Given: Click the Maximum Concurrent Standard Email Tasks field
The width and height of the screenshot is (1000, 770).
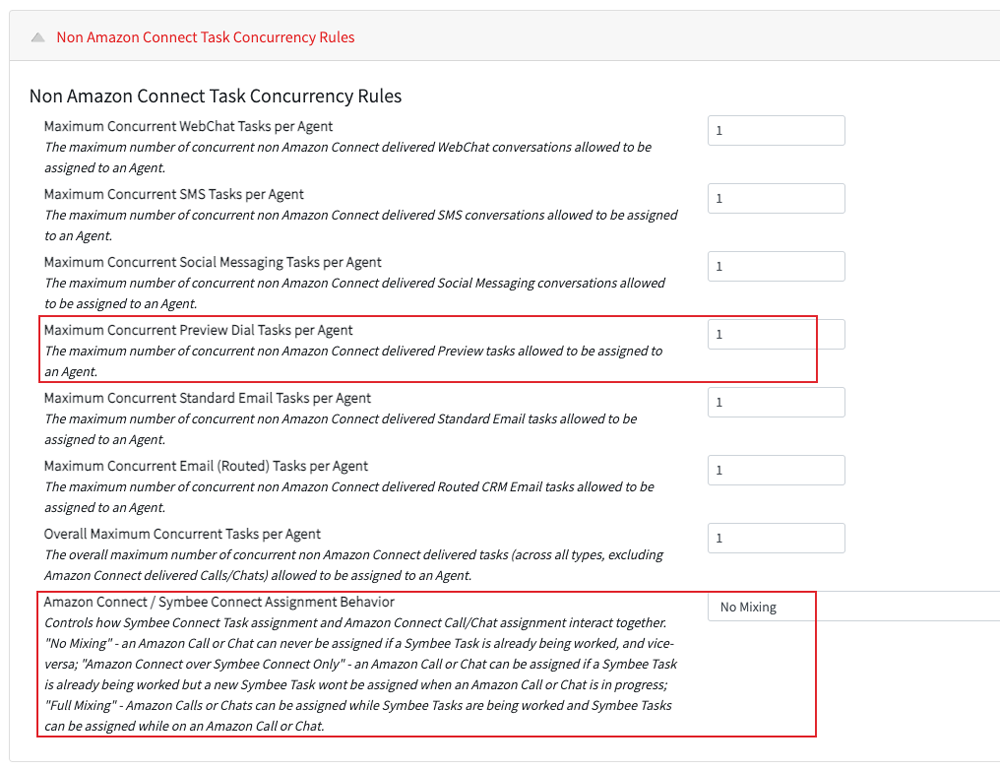Looking at the screenshot, I should click(x=776, y=403).
